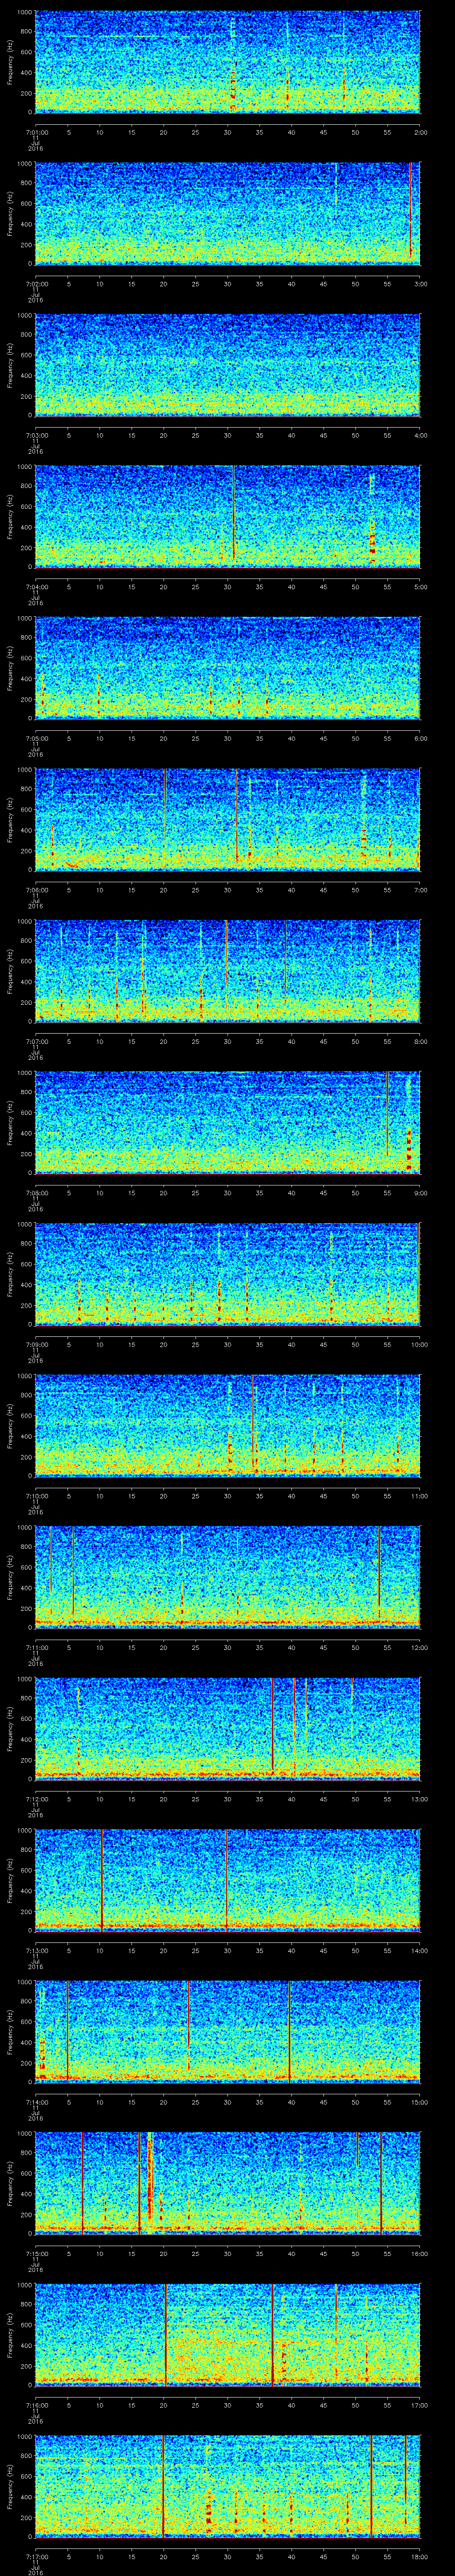Select the '15:00' end time label
455x2576 pixels.
[x=420, y=2102]
